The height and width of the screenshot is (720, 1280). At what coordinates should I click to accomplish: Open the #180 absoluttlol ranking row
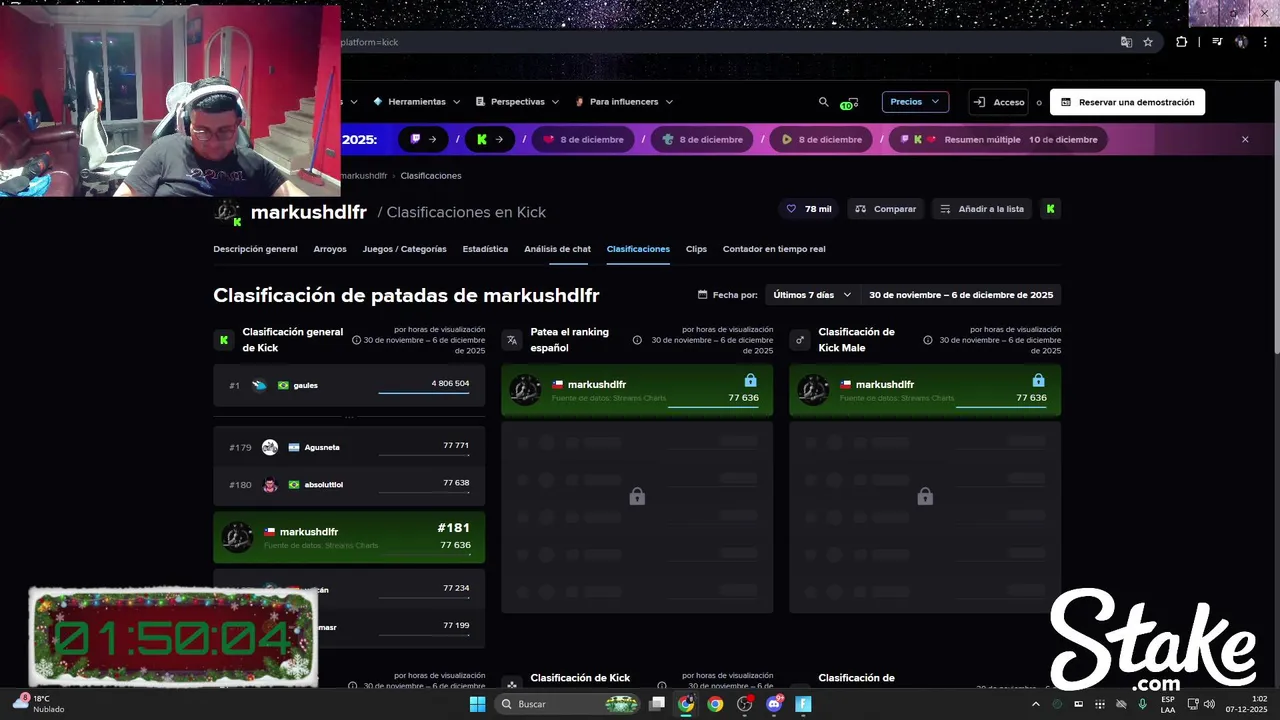349,485
